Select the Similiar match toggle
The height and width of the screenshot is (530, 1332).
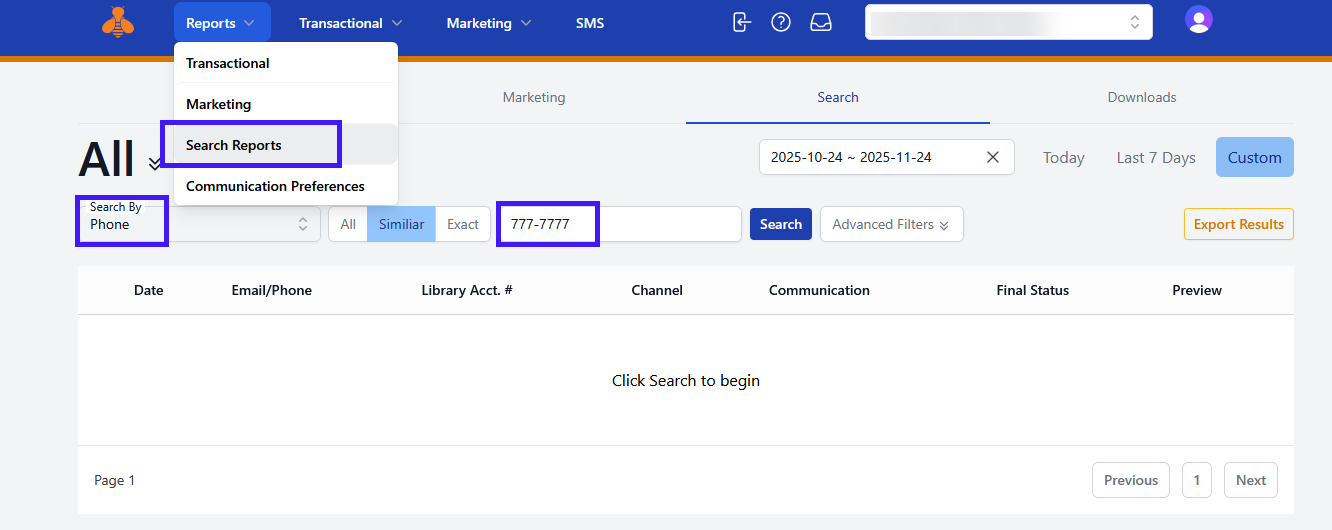(401, 224)
